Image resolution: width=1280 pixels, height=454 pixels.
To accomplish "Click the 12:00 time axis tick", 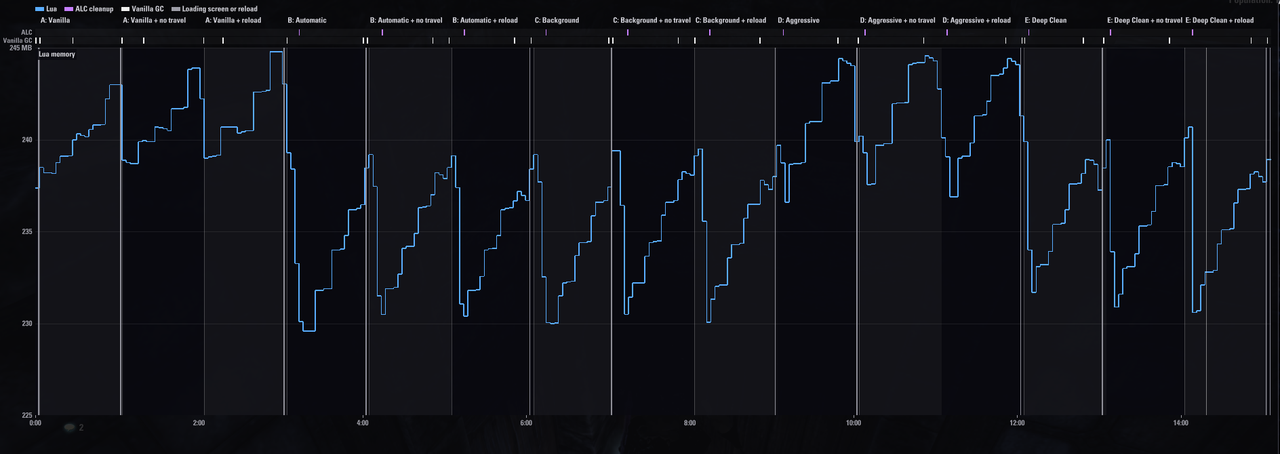I will [x=1017, y=424].
